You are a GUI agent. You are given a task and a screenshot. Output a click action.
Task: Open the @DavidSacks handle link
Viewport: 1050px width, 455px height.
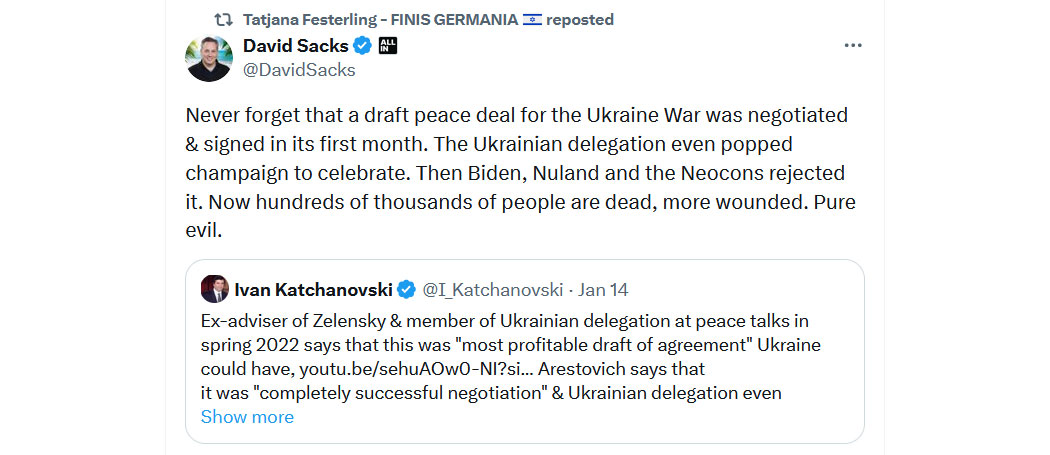[299, 70]
